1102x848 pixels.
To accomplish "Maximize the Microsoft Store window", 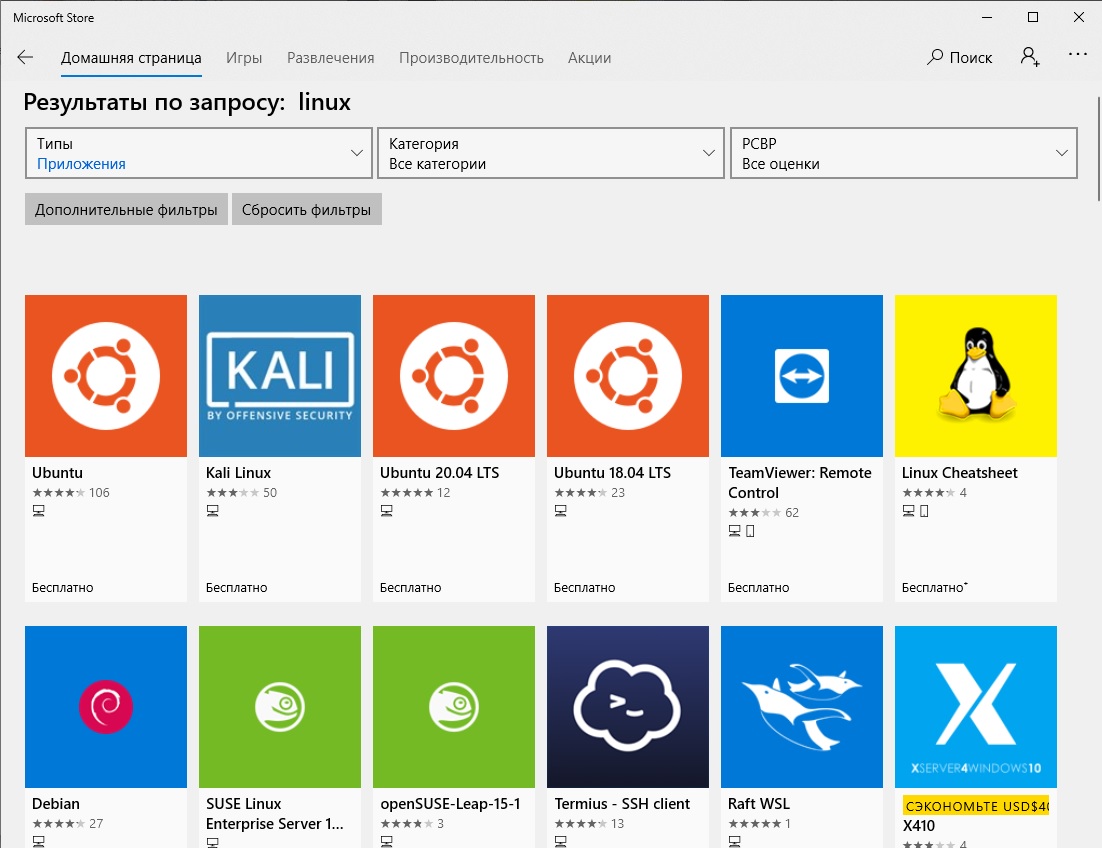I will (x=1033, y=17).
